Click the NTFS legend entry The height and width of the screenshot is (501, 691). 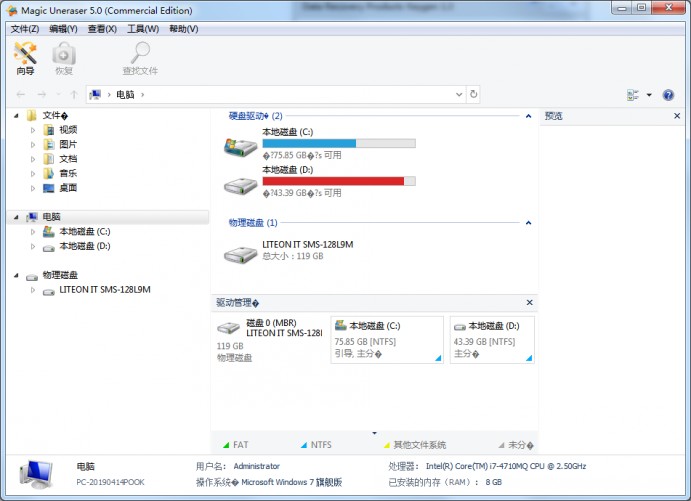click(316, 445)
